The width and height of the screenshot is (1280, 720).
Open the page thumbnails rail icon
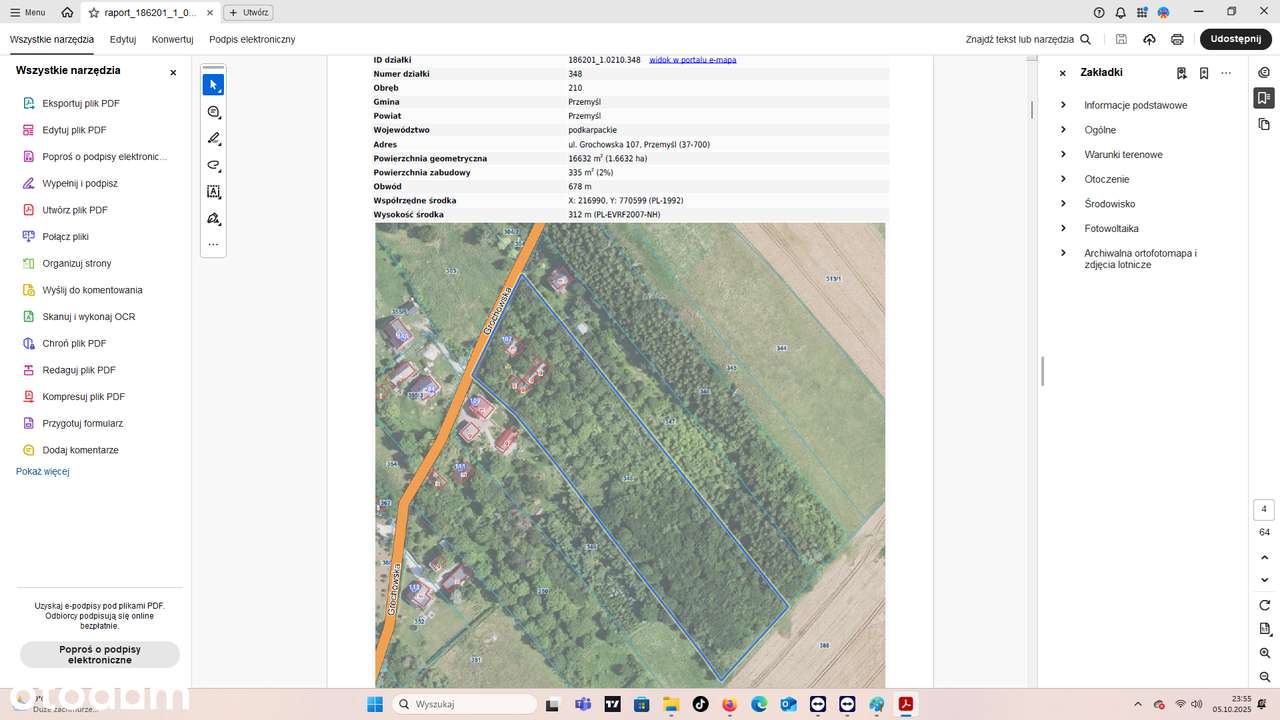pos(1264,124)
